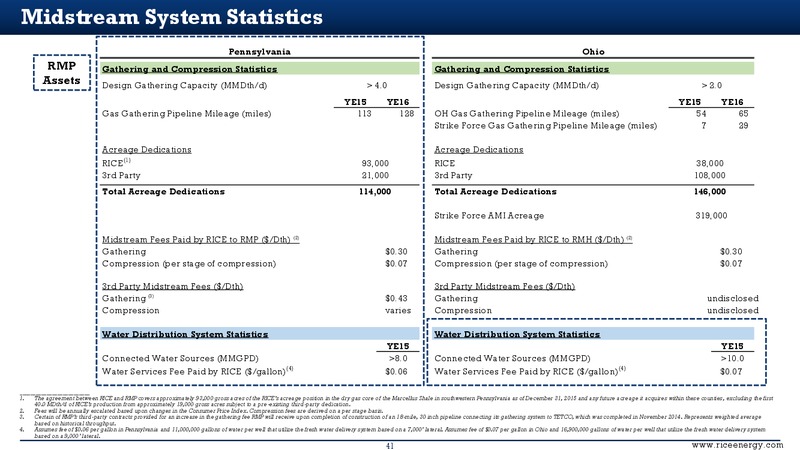This screenshot has width=800, height=450.
Task: Select the Pennsylvania design capacity value "> 4.0"
Action: pos(377,85)
